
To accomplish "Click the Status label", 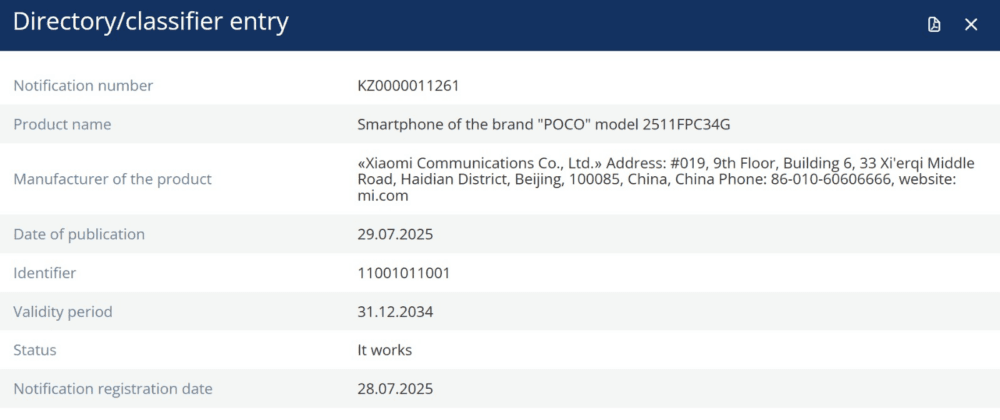I will point(35,350).
